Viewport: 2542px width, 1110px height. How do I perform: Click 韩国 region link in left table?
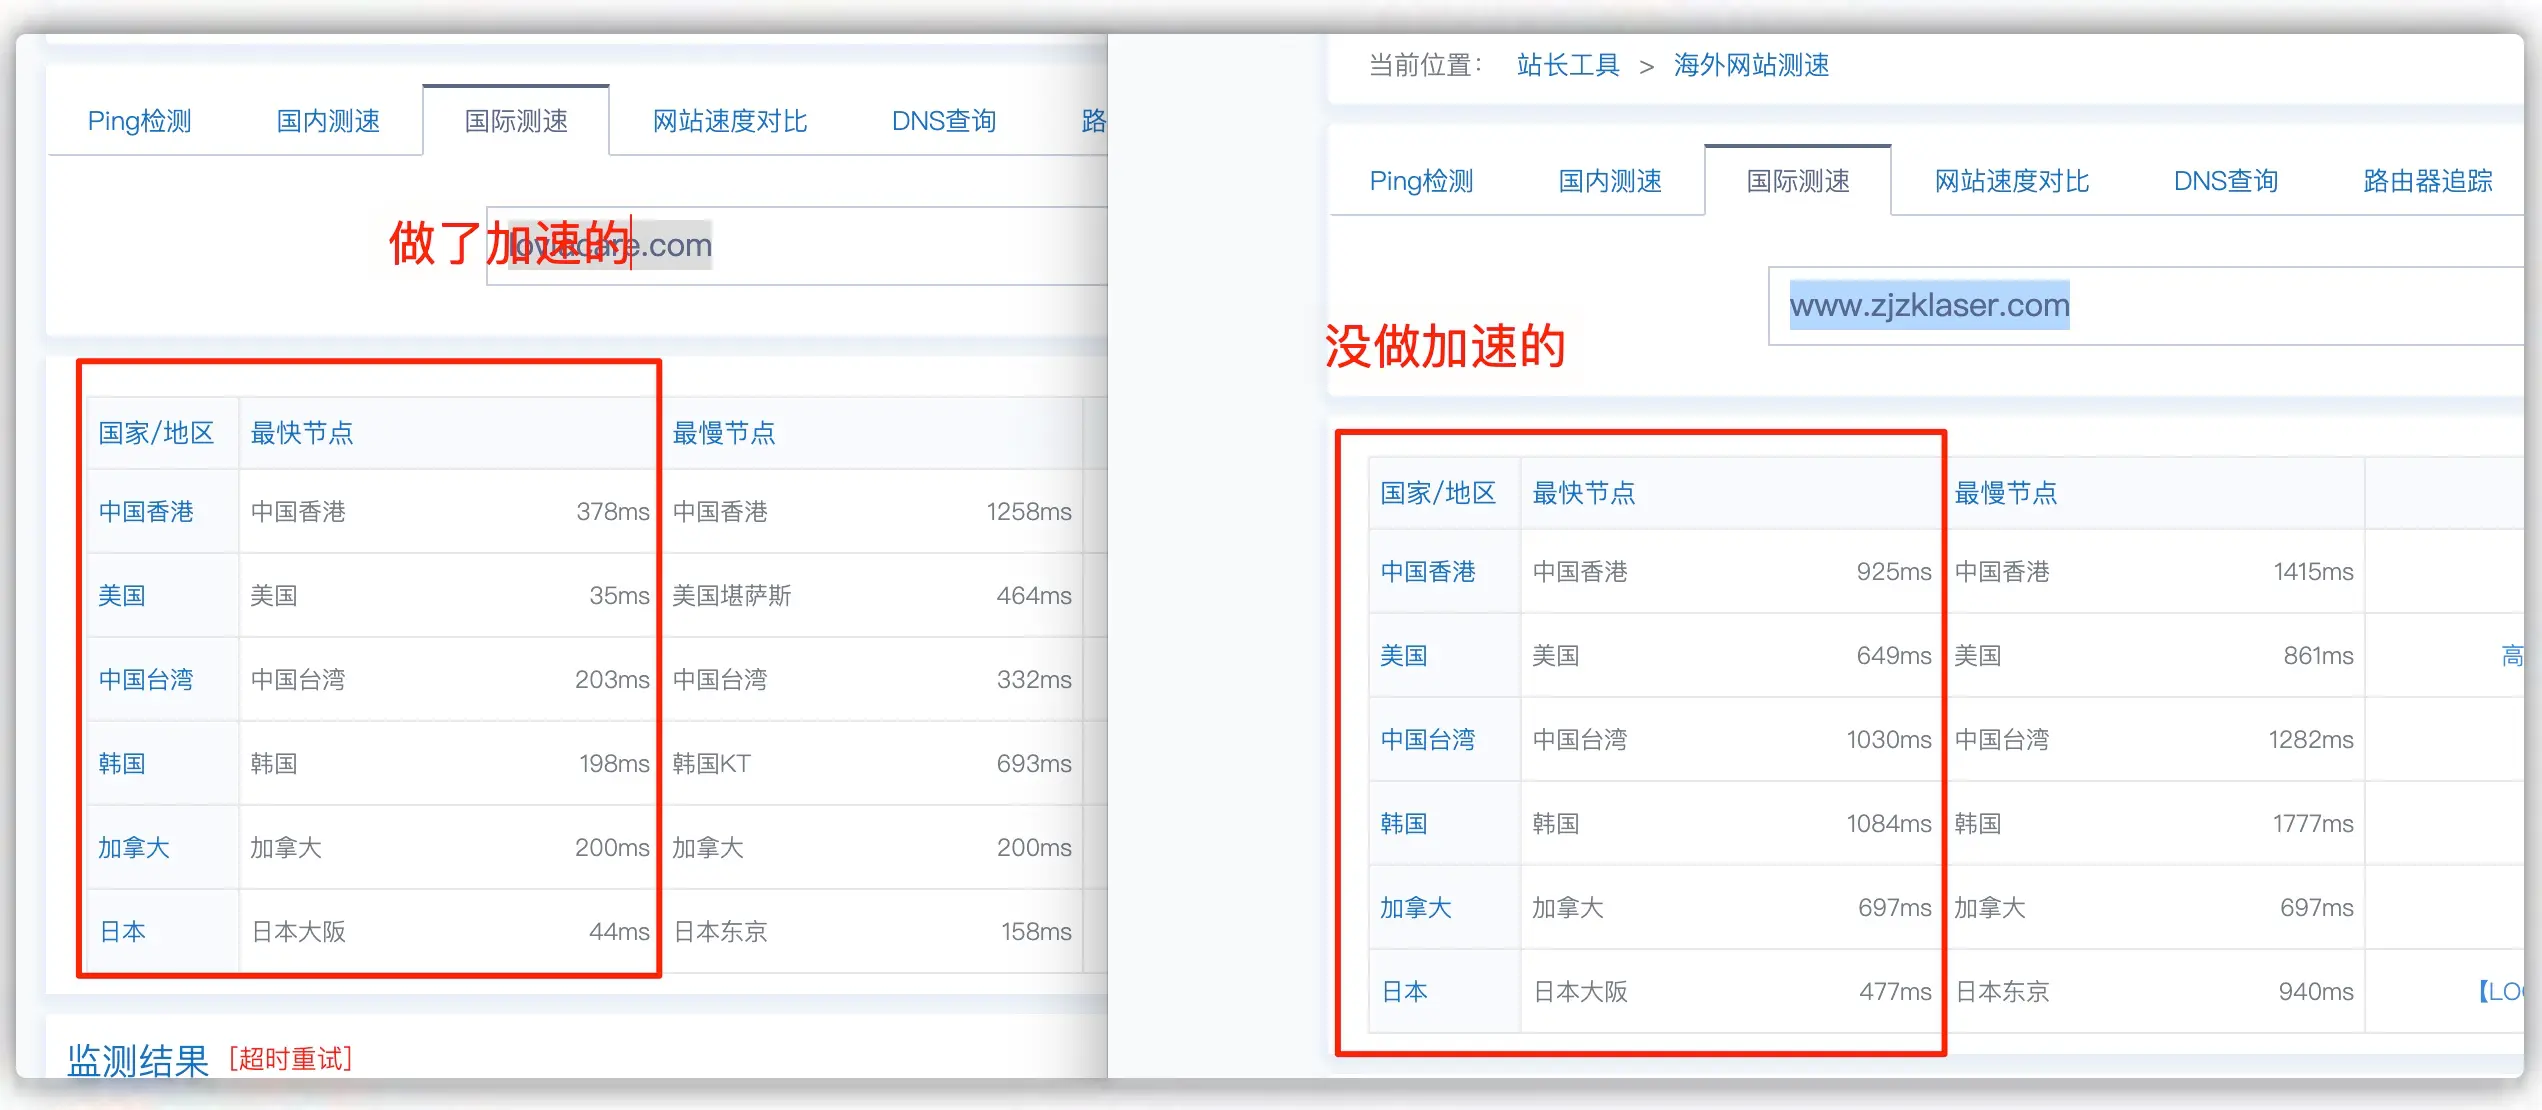(x=122, y=764)
